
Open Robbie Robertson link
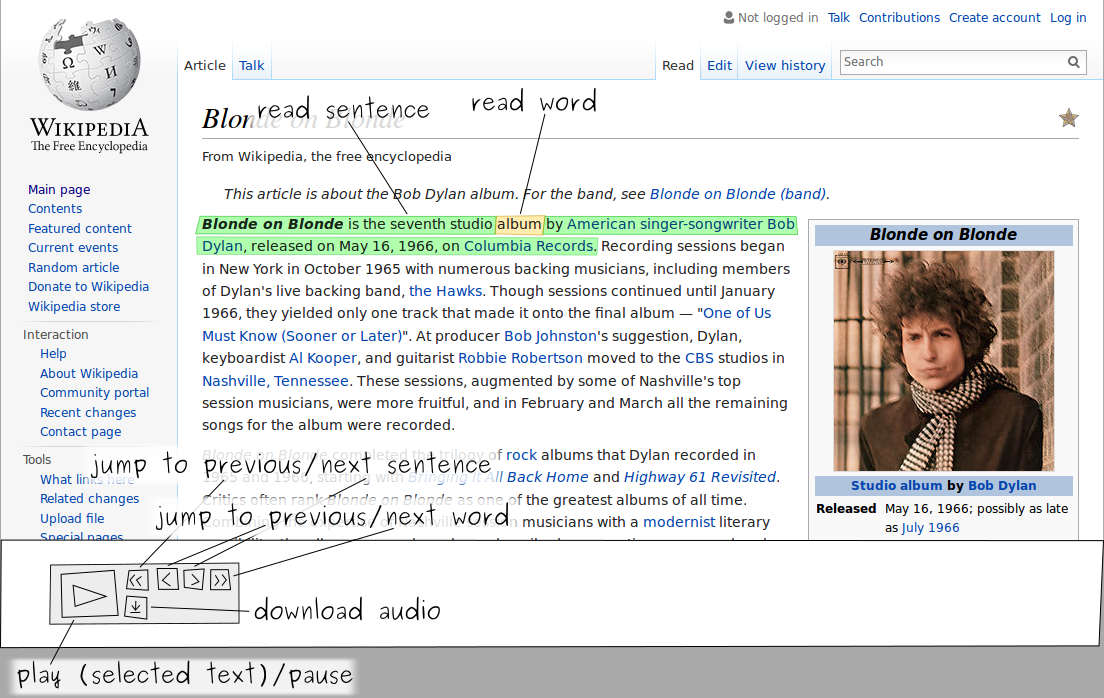[520, 358]
